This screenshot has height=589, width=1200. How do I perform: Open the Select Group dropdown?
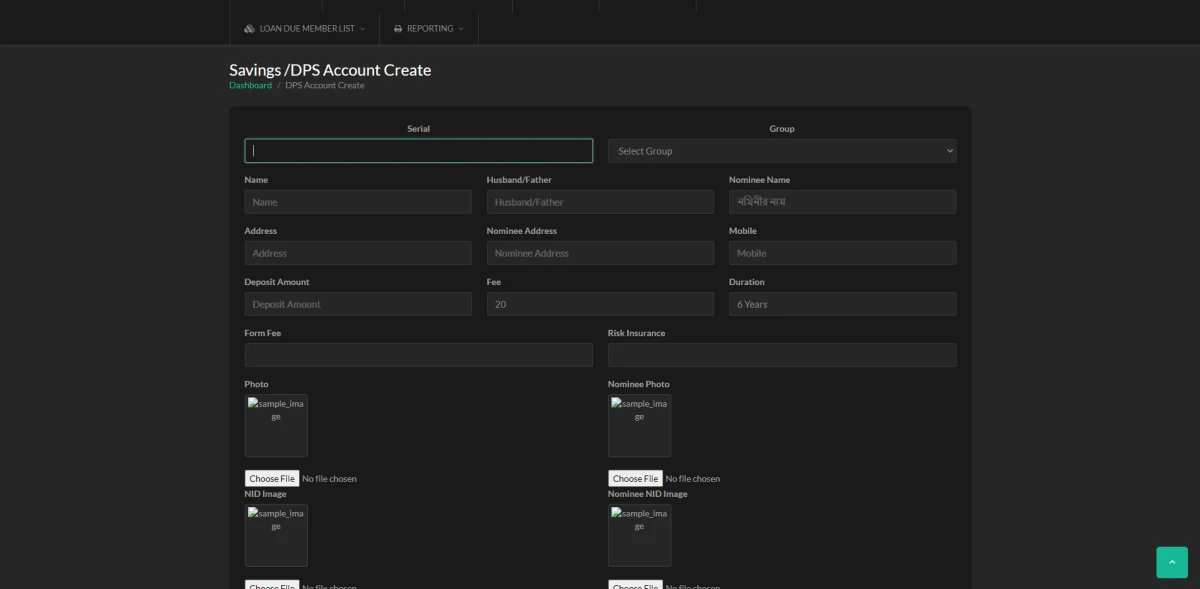tap(781, 151)
